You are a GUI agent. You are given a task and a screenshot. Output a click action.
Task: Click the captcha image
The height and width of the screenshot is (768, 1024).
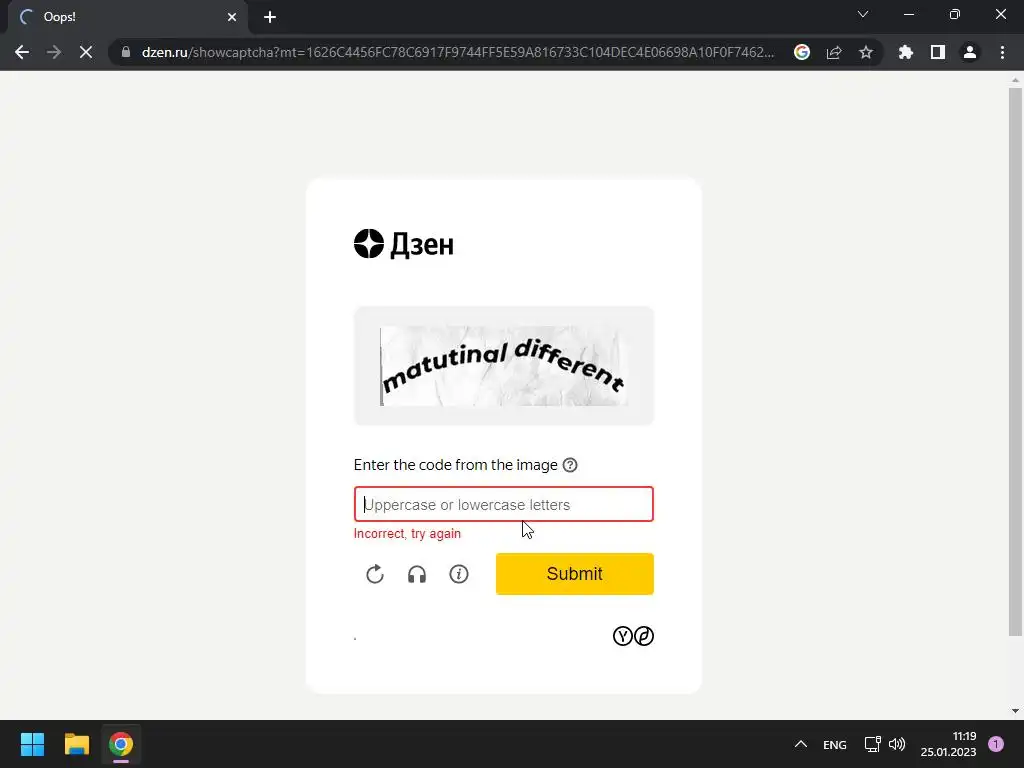[x=504, y=366]
